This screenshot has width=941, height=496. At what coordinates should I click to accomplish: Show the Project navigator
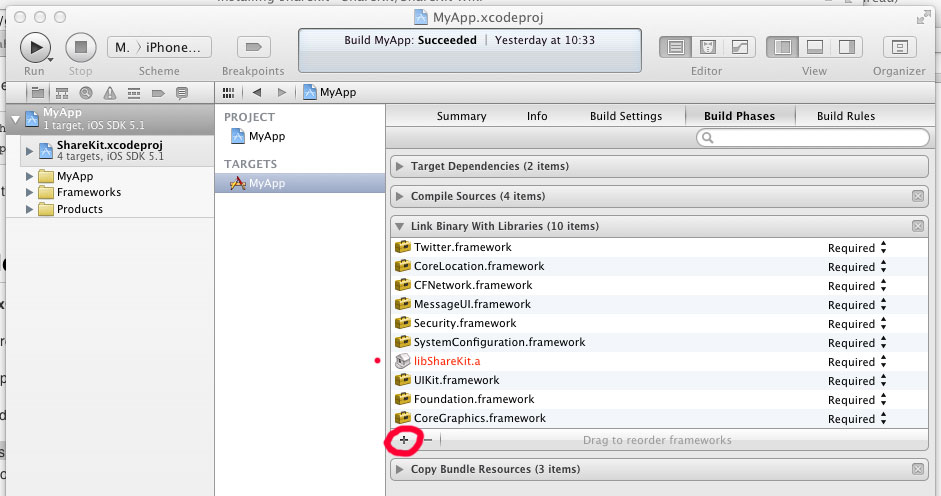38,92
